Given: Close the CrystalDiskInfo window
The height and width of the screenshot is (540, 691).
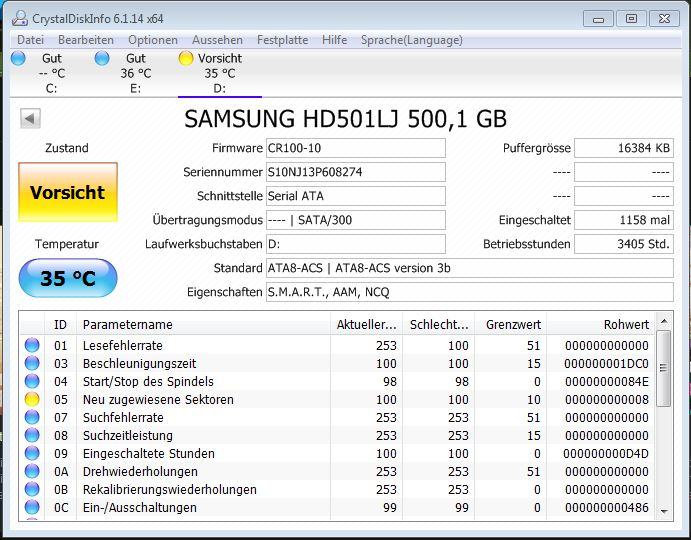Looking at the screenshot, I should click(x=664, y=19).
